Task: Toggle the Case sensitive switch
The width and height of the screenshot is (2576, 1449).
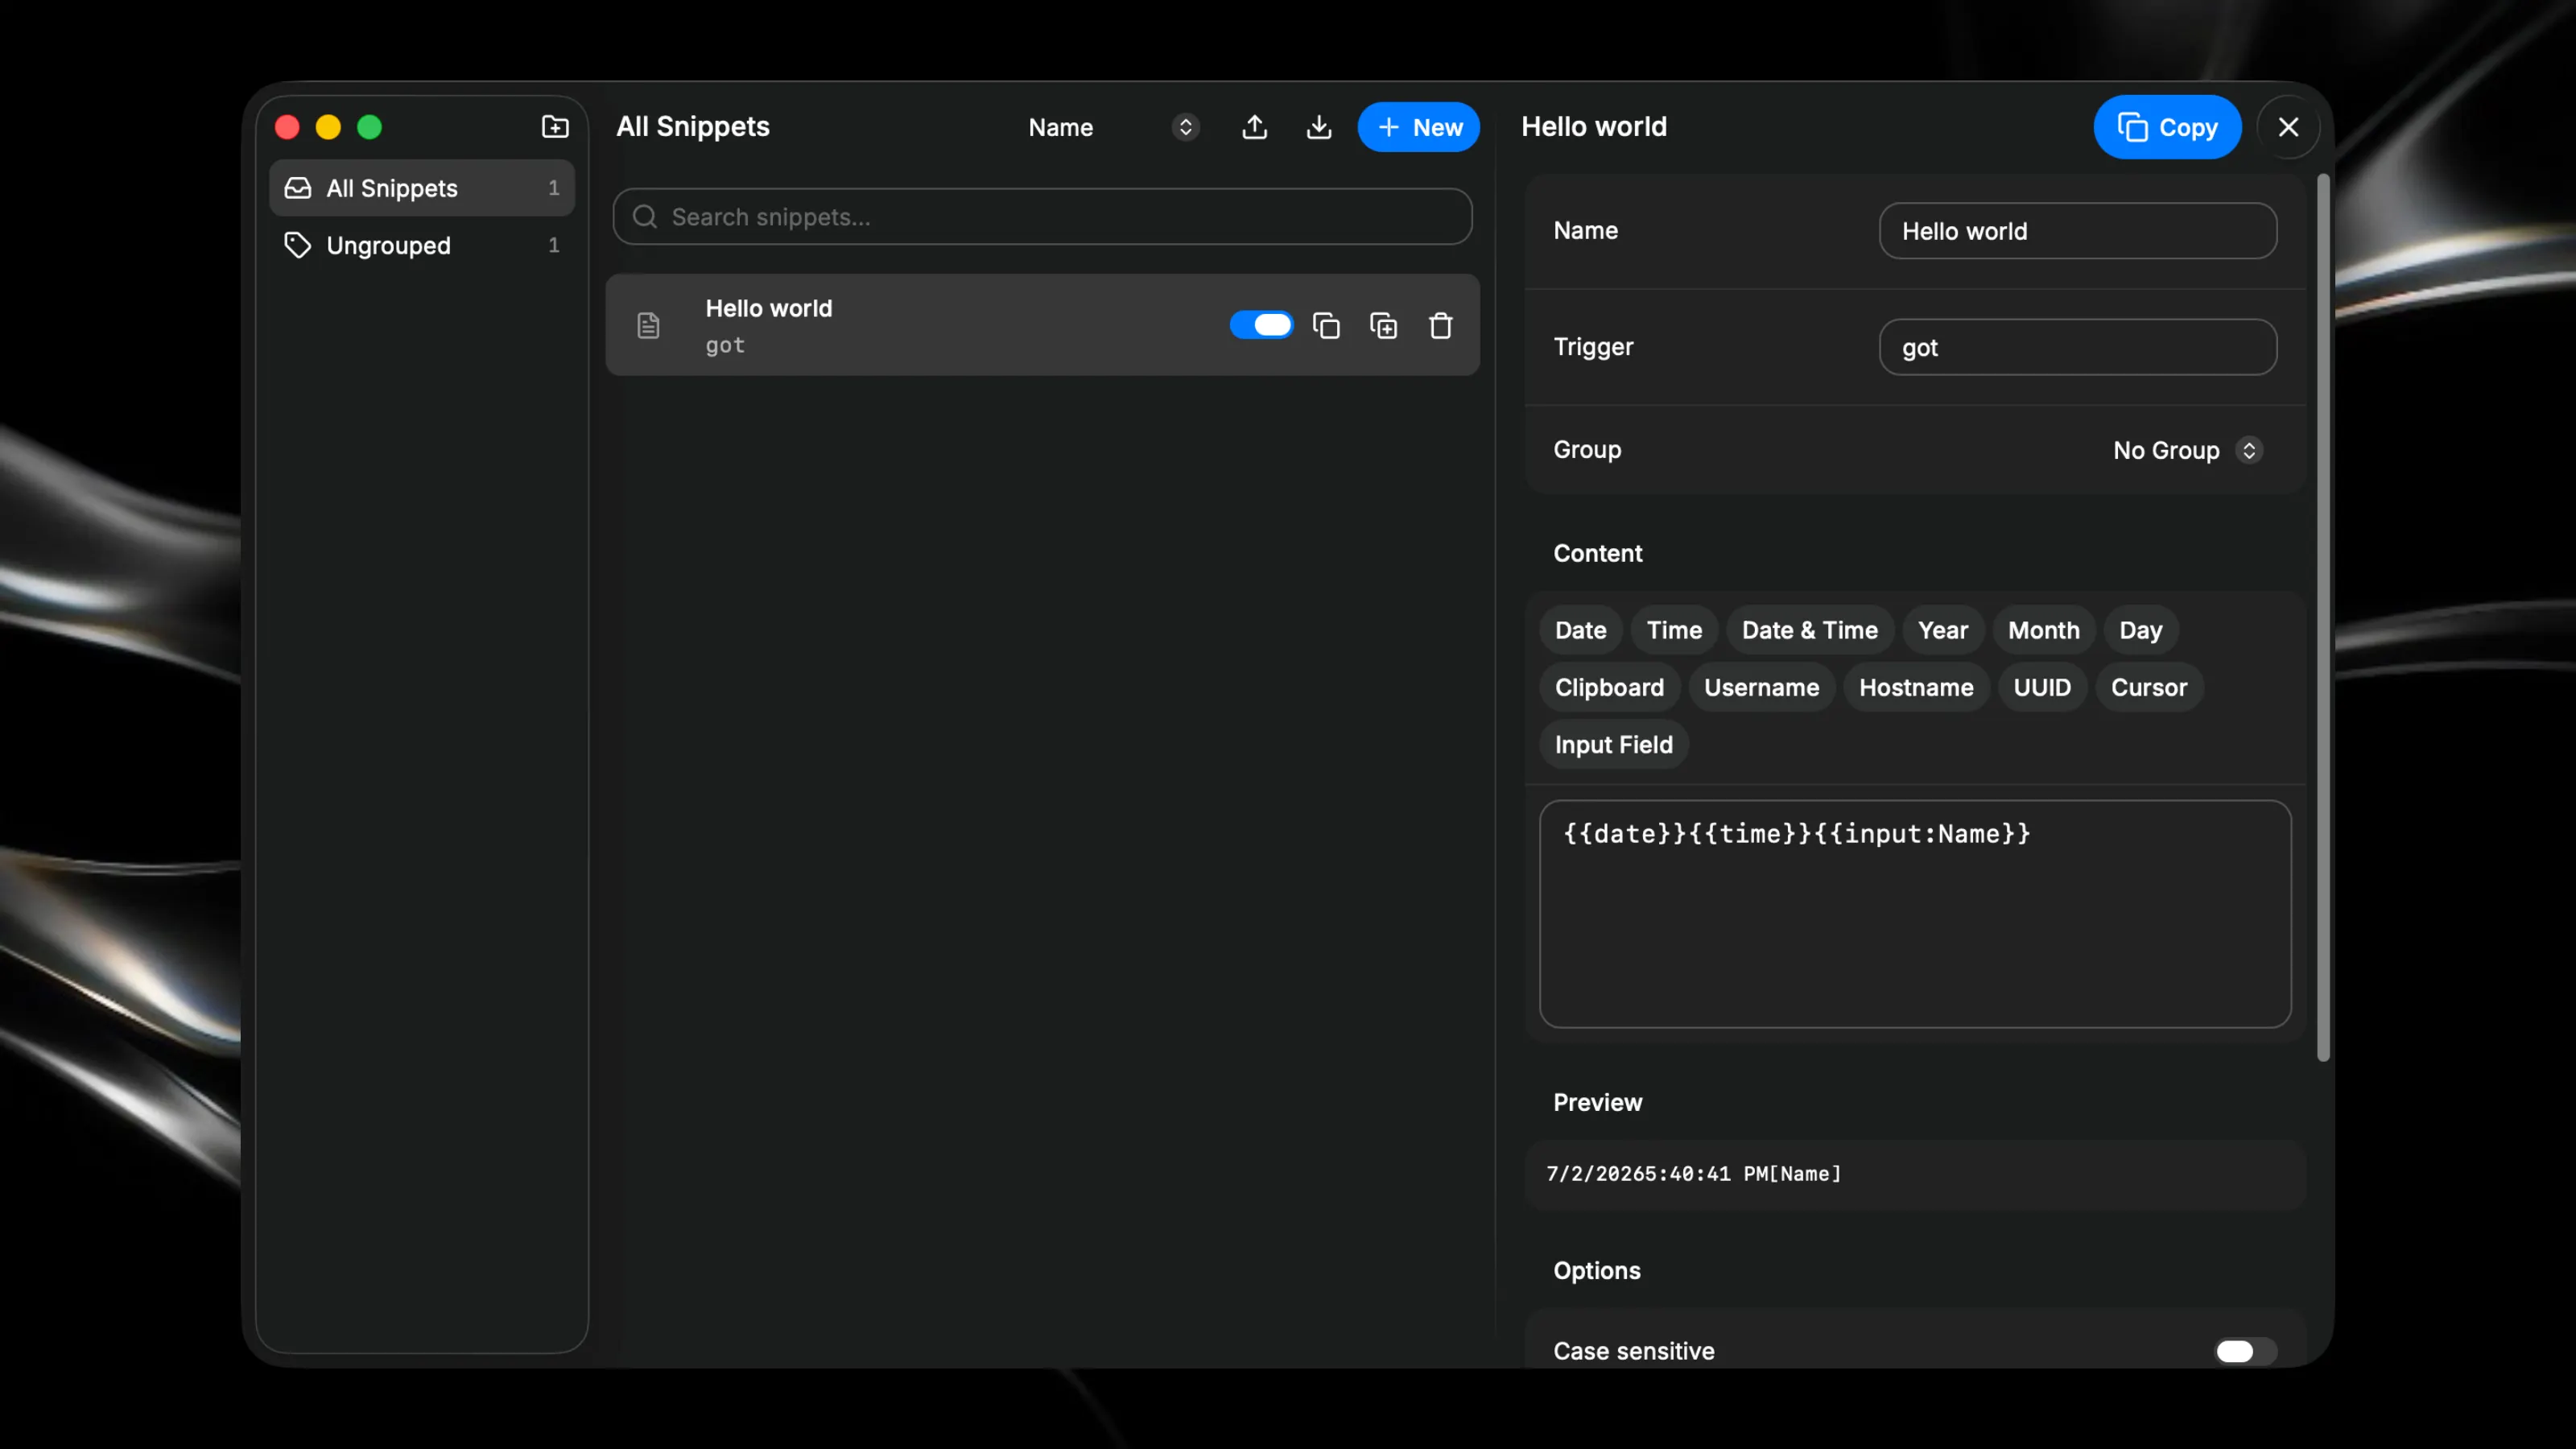Action: 2245,1351
